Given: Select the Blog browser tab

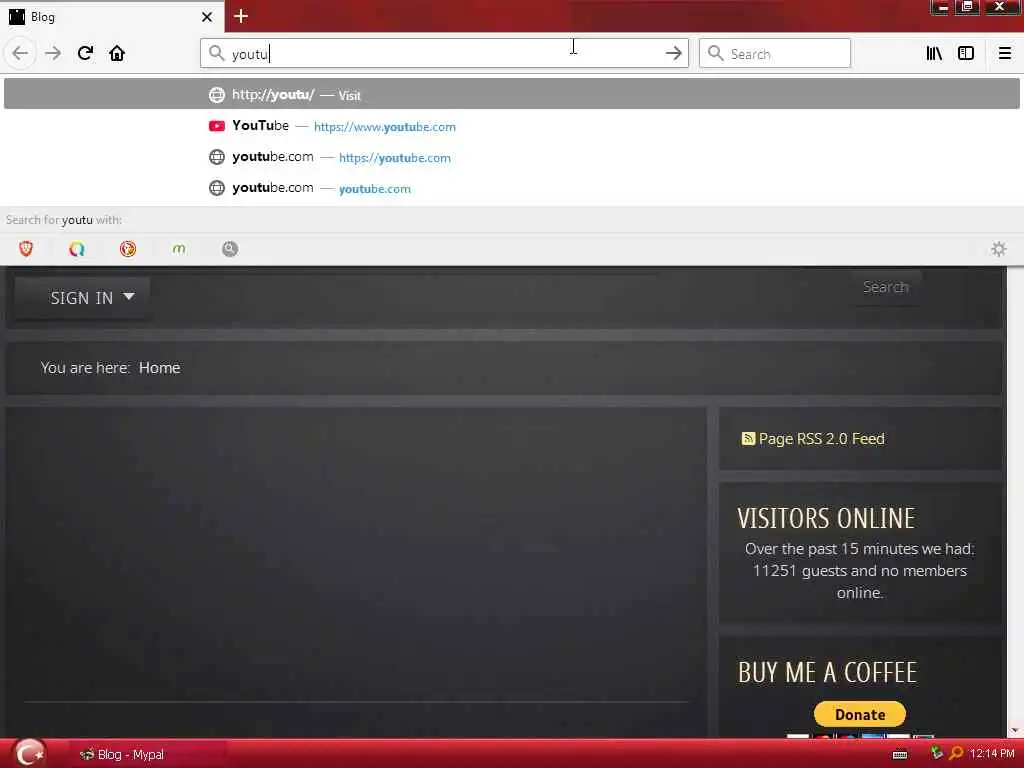Looking at the screenshot, I should (x=112, y=17).
